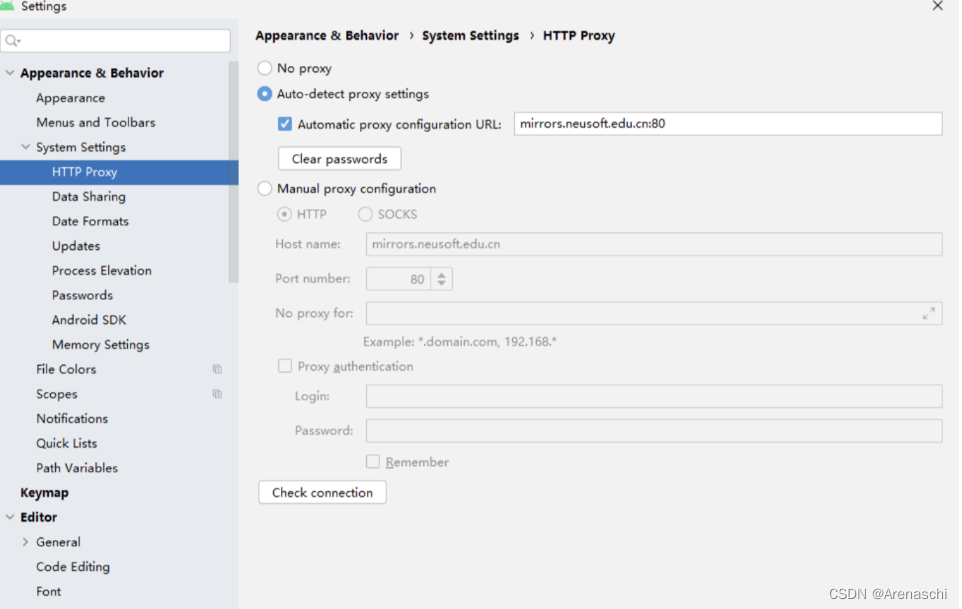Viewport: 962px width, 609px height.
Task: Expand the Editor tree node
Action: 8,517
